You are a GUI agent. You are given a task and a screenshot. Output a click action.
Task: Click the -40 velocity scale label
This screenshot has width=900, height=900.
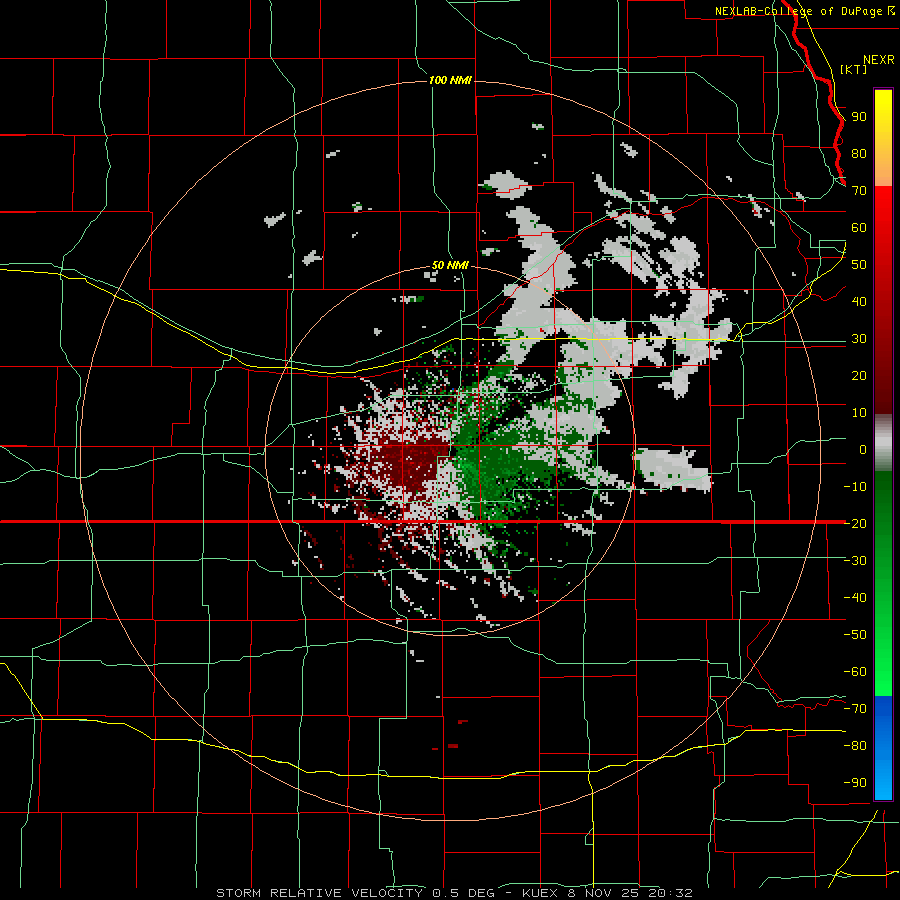855,598
